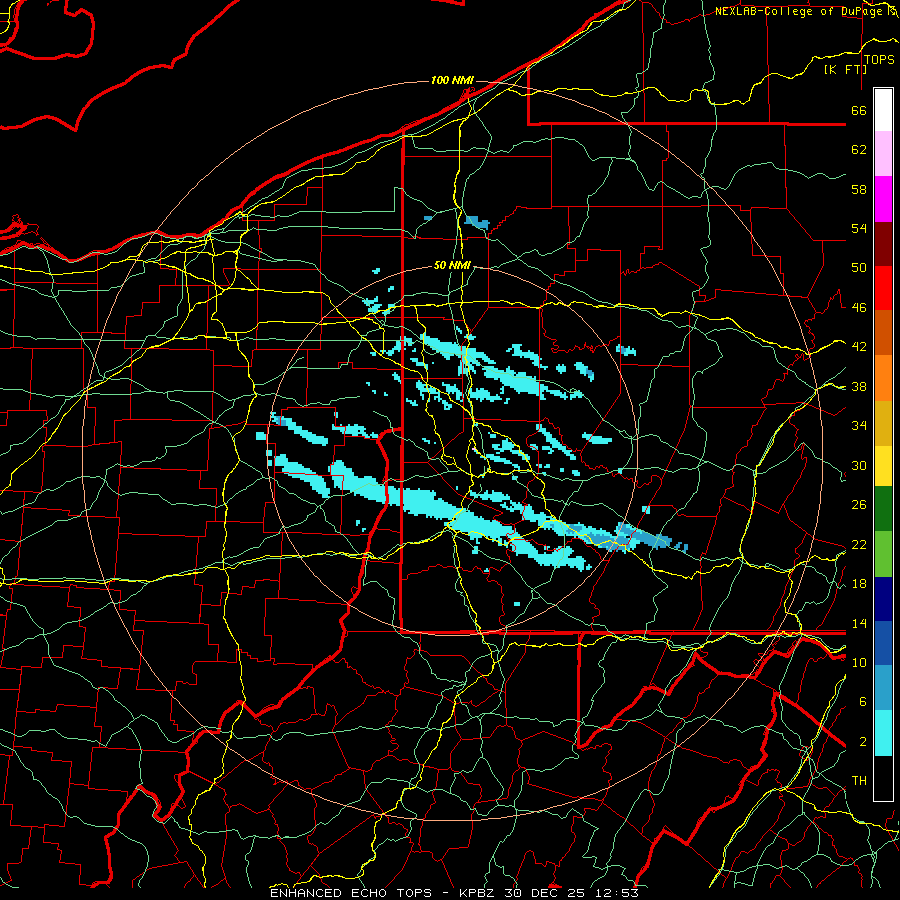Screen dimensions: 900x900
Task: Click the "2" scale value
Action: (x=863, y=742)
